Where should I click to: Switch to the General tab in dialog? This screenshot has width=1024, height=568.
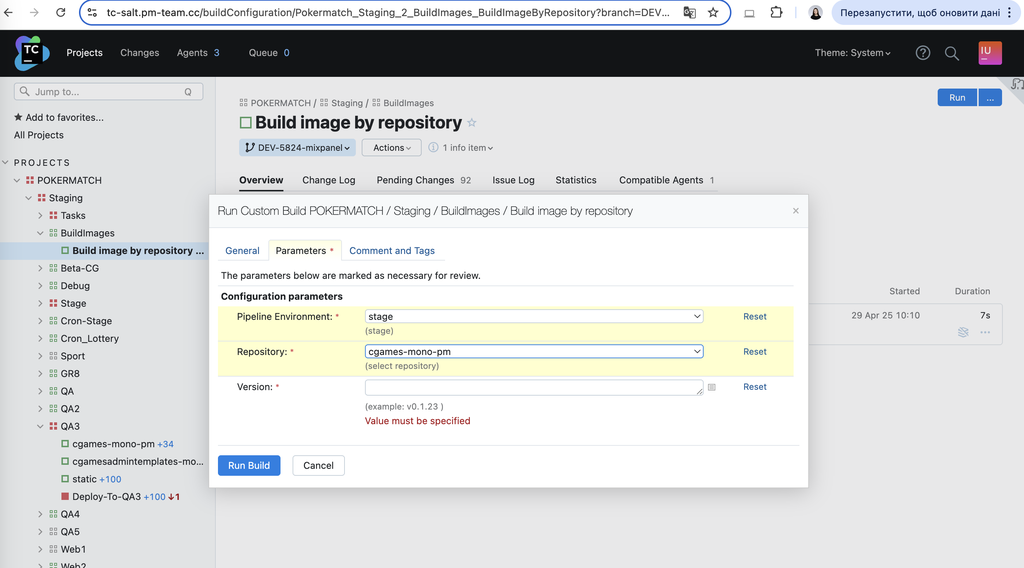pos(242,251)
